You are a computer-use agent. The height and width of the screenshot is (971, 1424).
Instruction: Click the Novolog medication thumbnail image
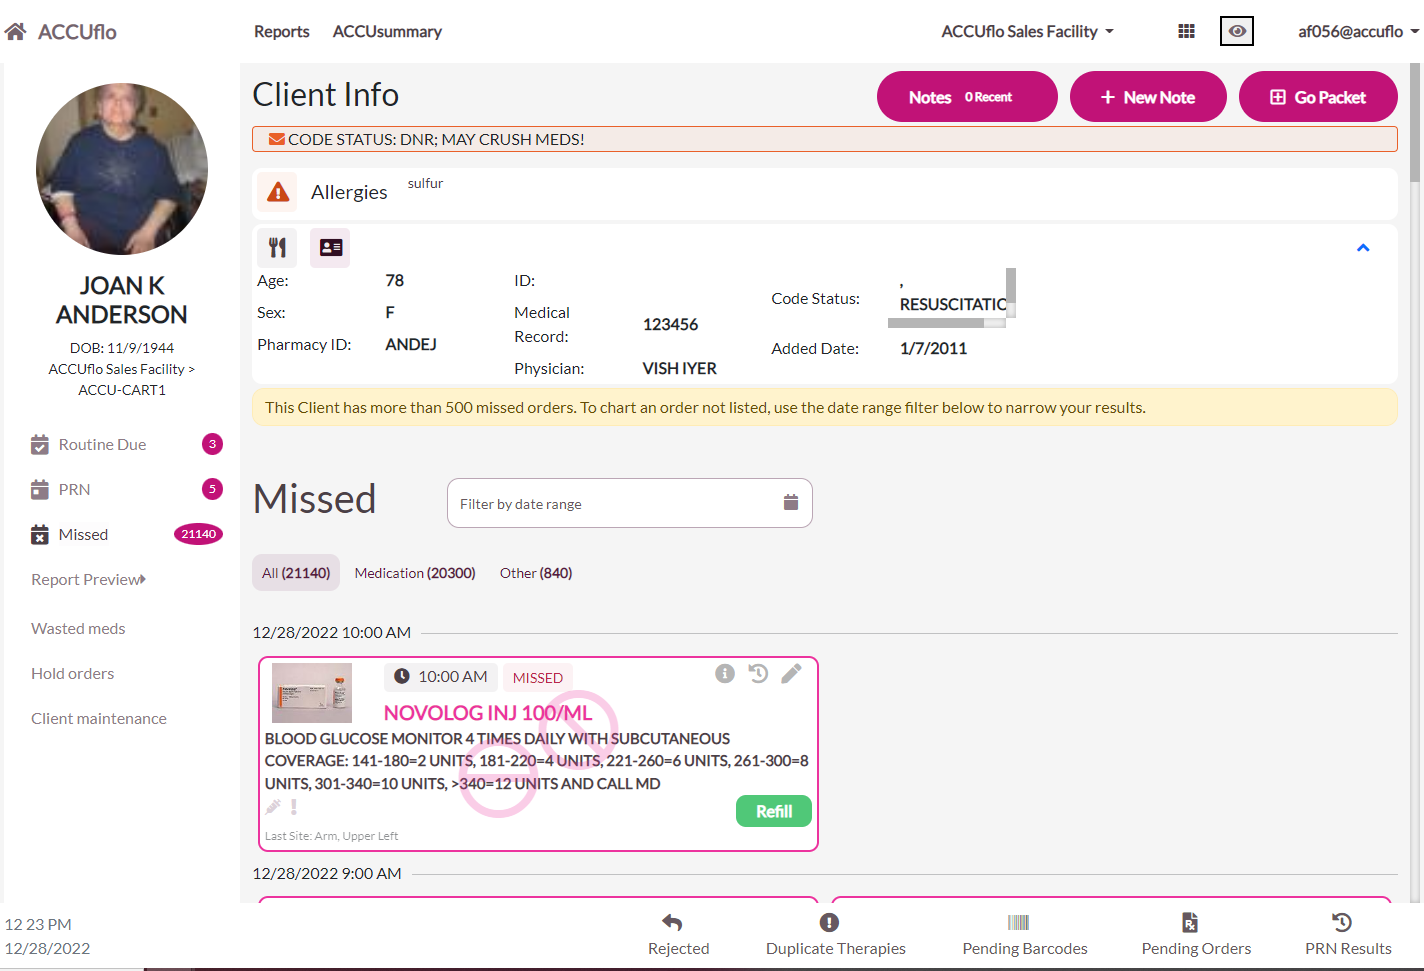click(x=312, y=693)
